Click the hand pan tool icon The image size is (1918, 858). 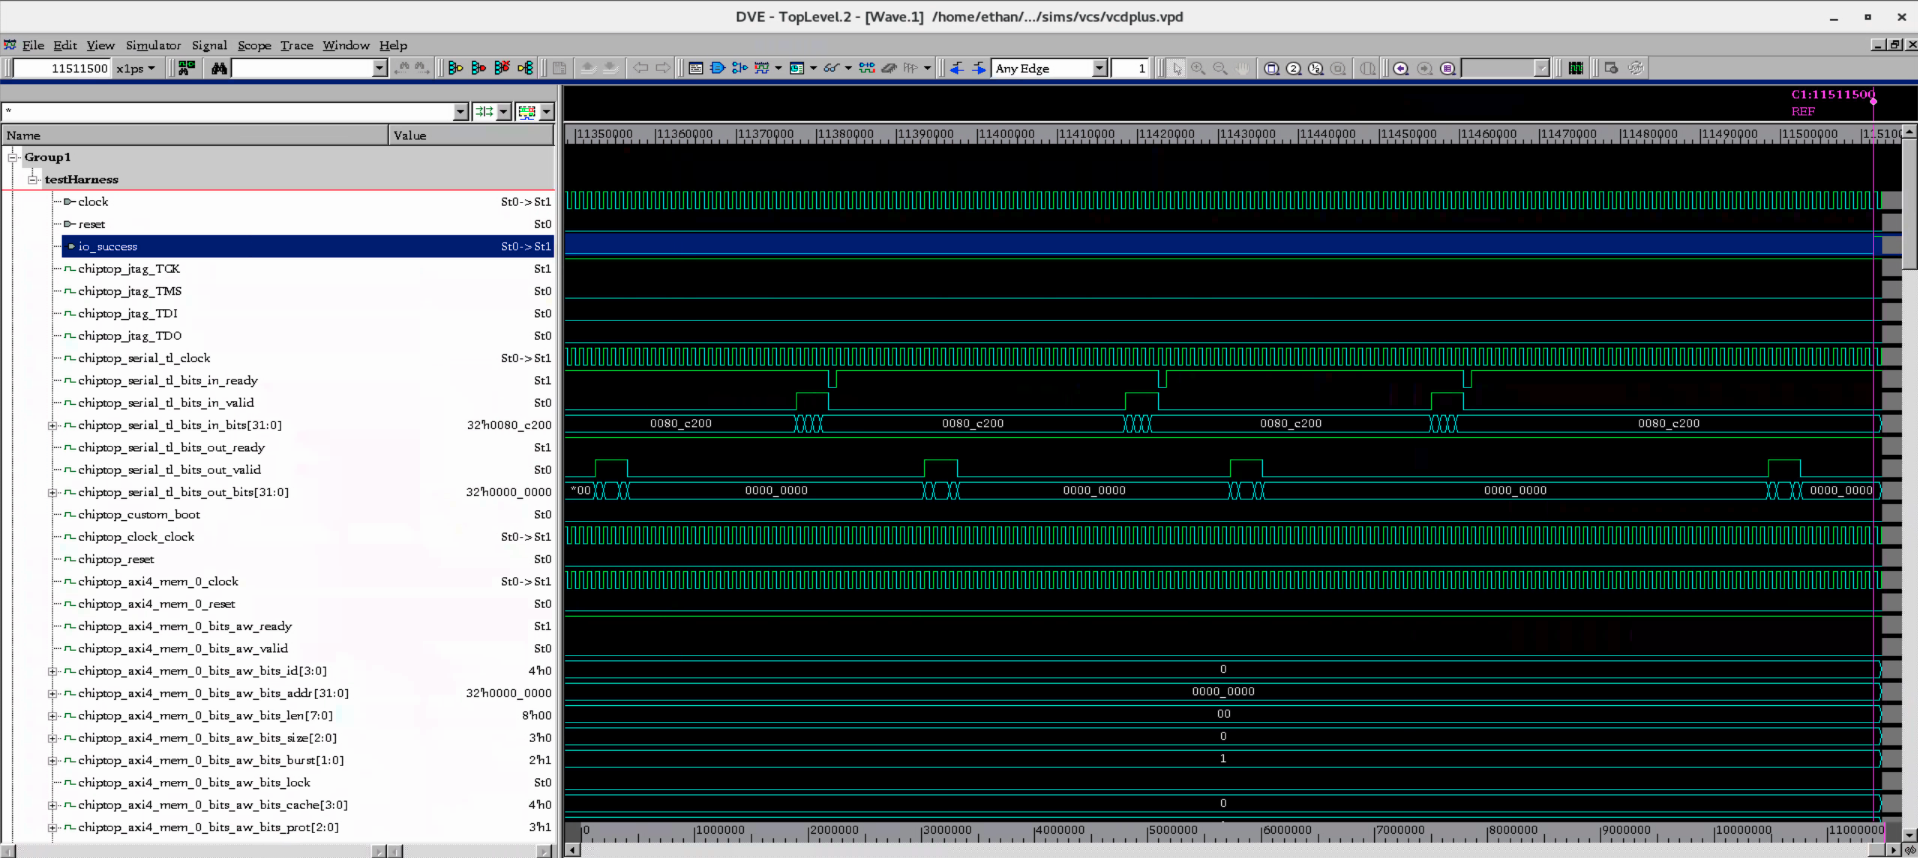click(x=1242, y=68)
